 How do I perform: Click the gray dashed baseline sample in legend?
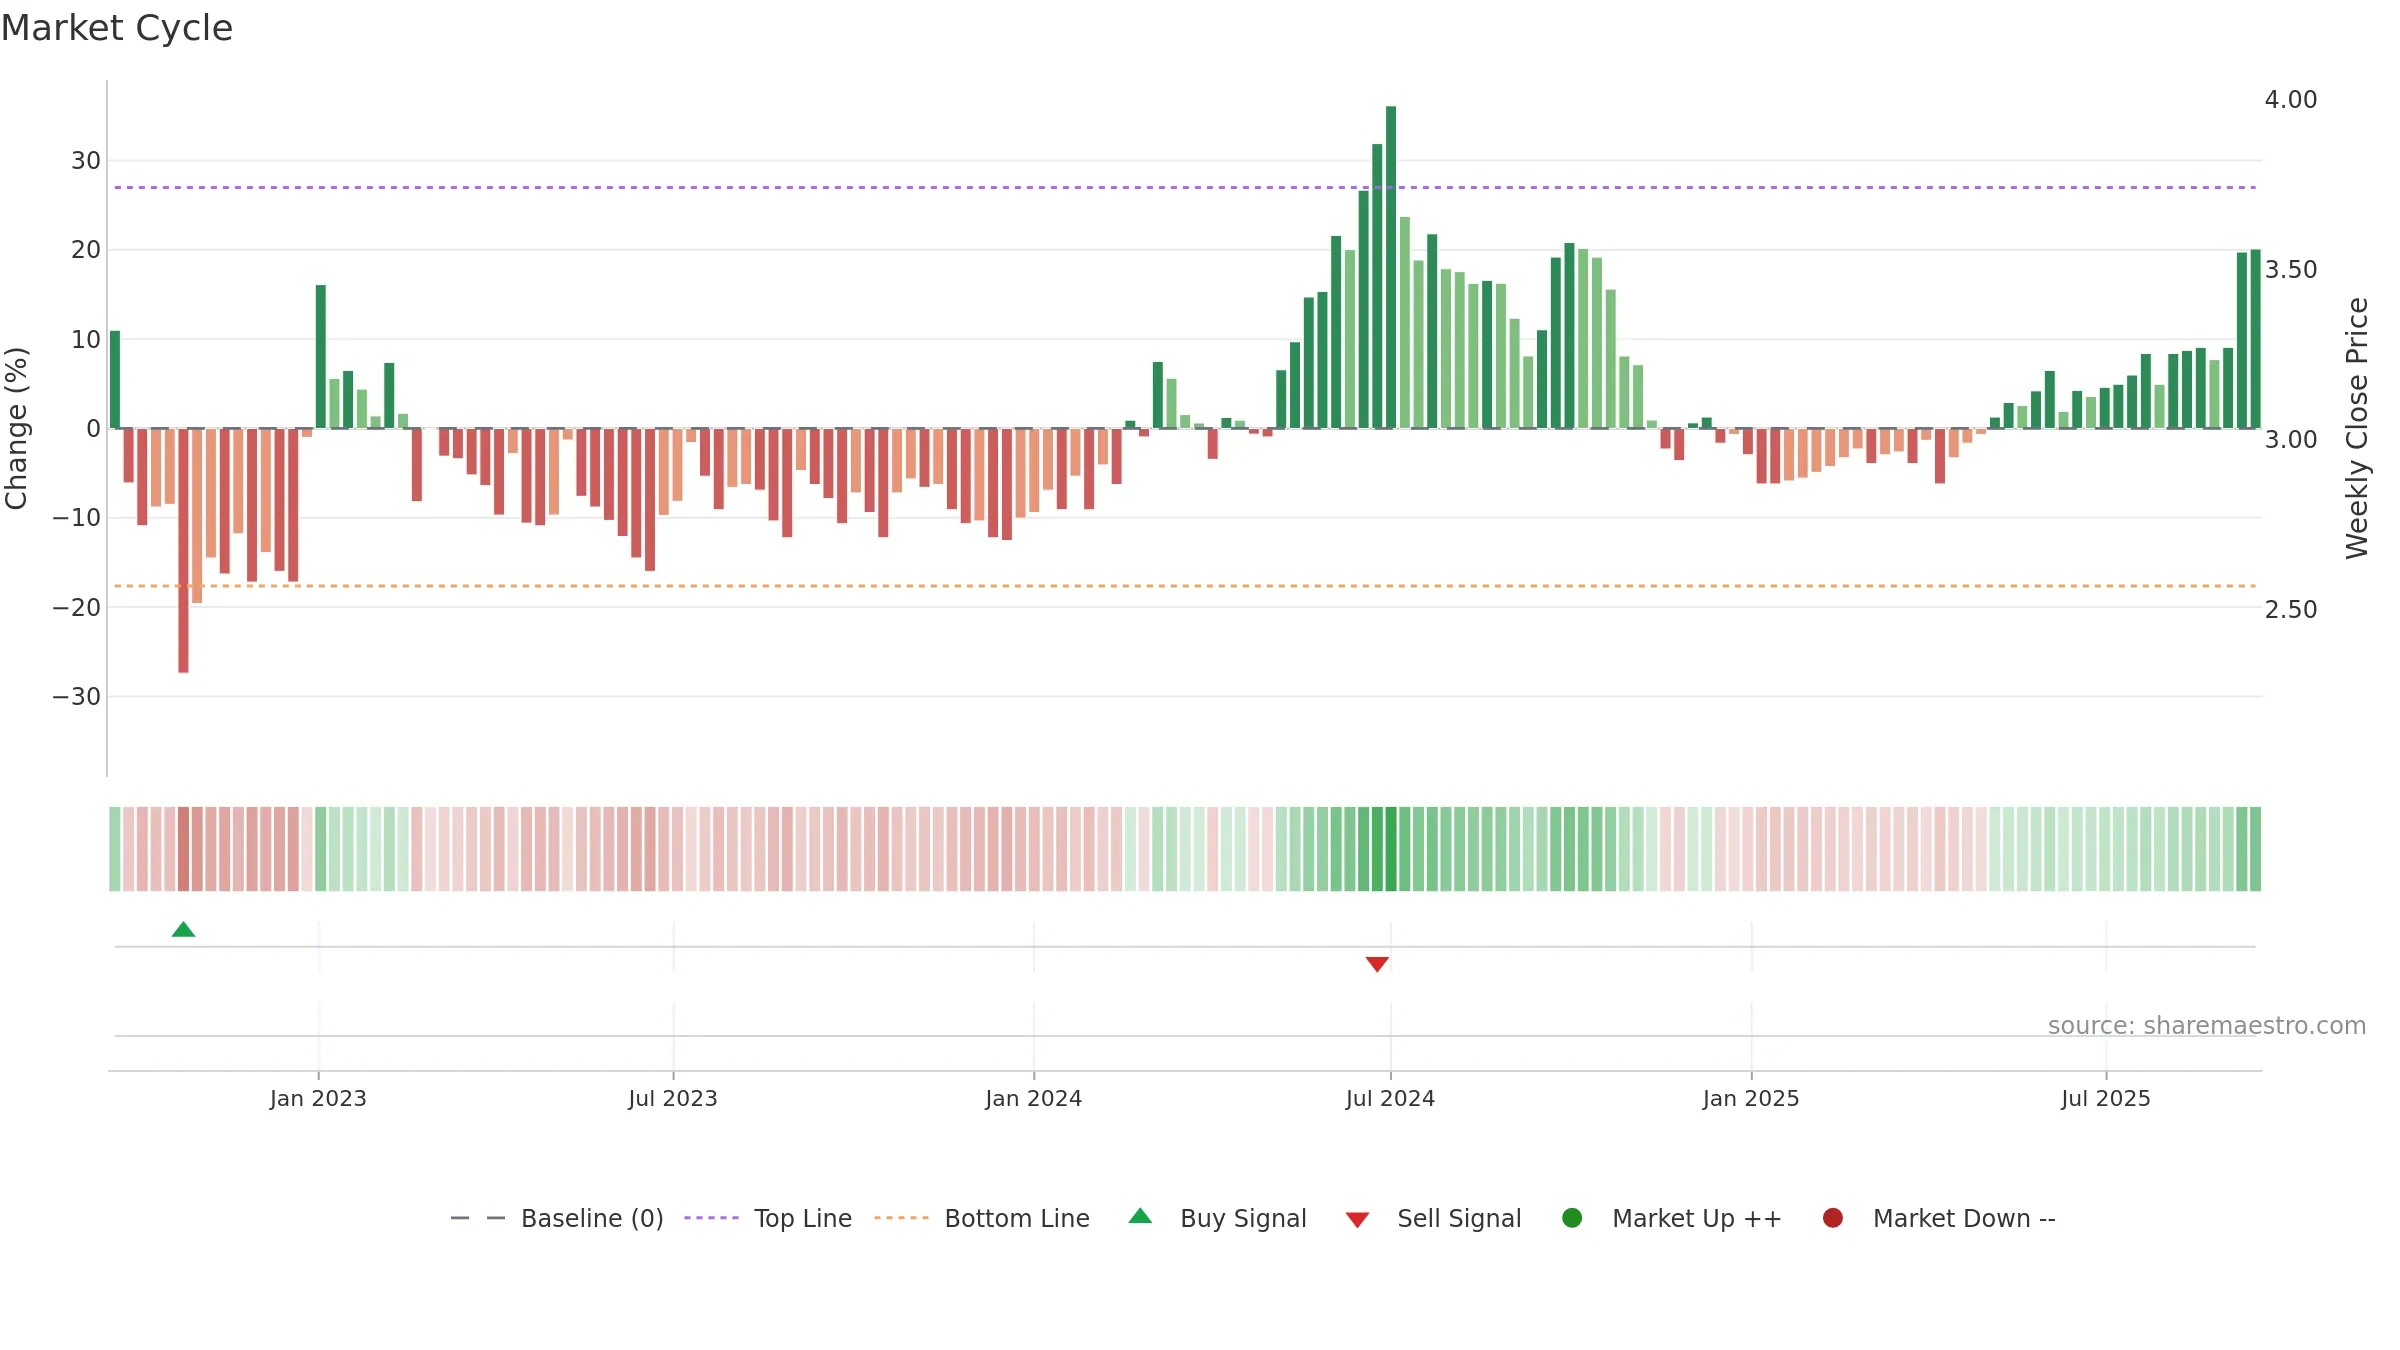478,1218
